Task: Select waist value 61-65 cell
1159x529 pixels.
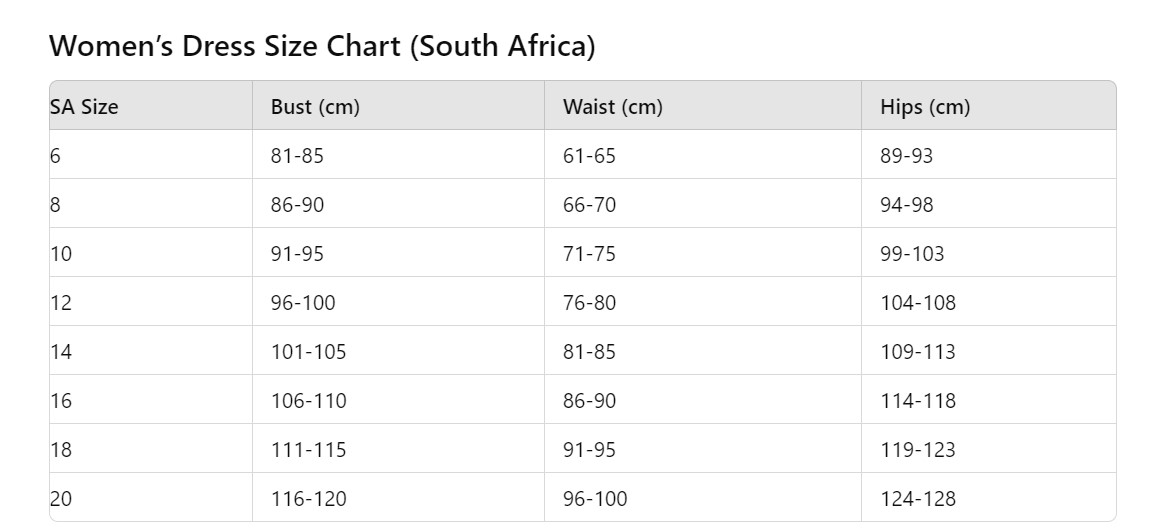Action: click(589, 156)
